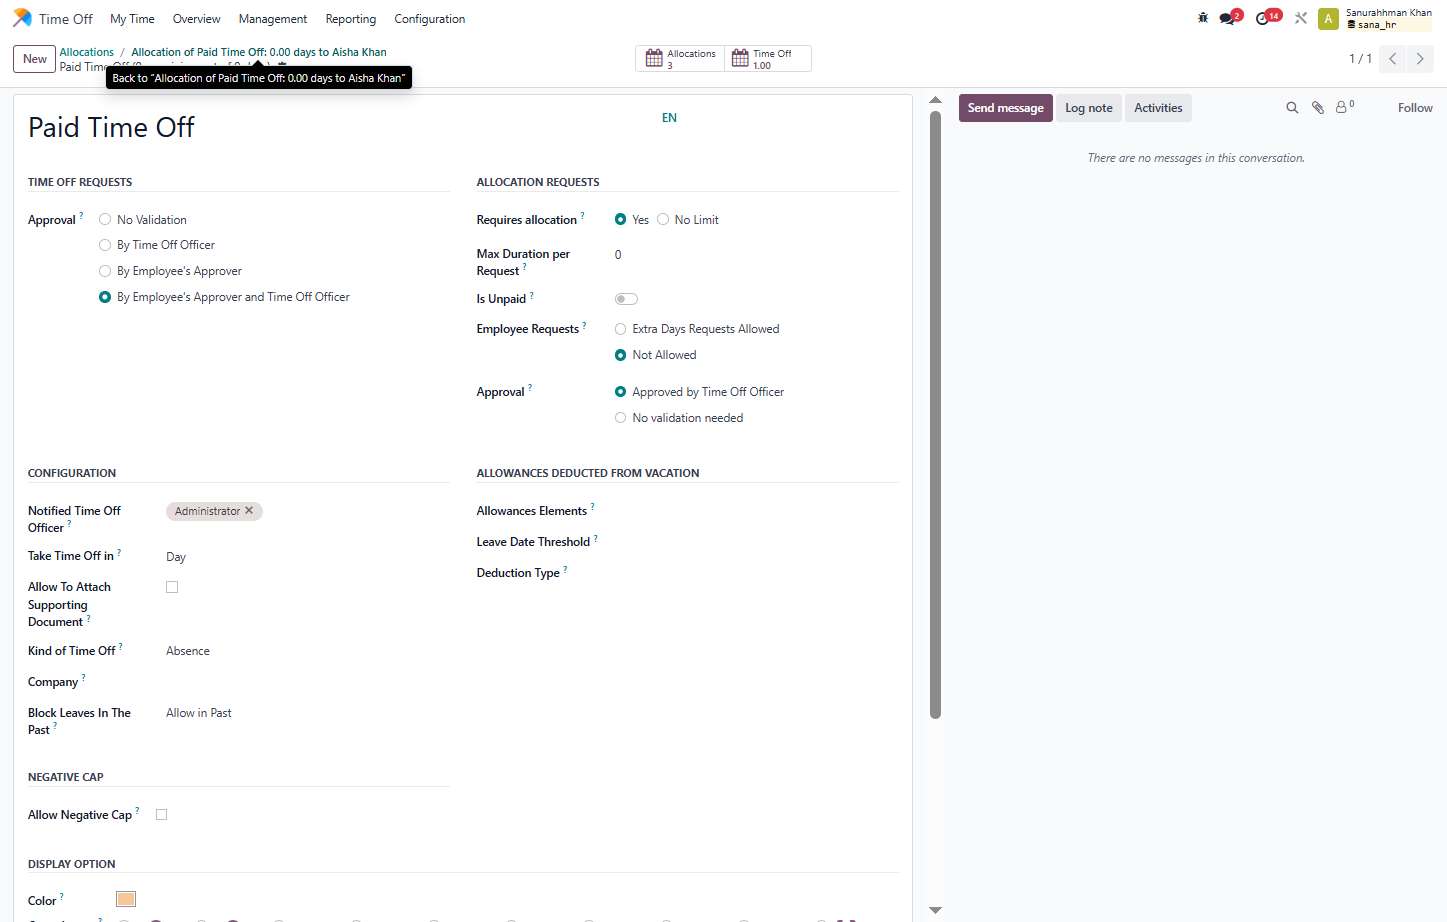Click the New button
This screenshot has width=1447, height=922.
35,59
